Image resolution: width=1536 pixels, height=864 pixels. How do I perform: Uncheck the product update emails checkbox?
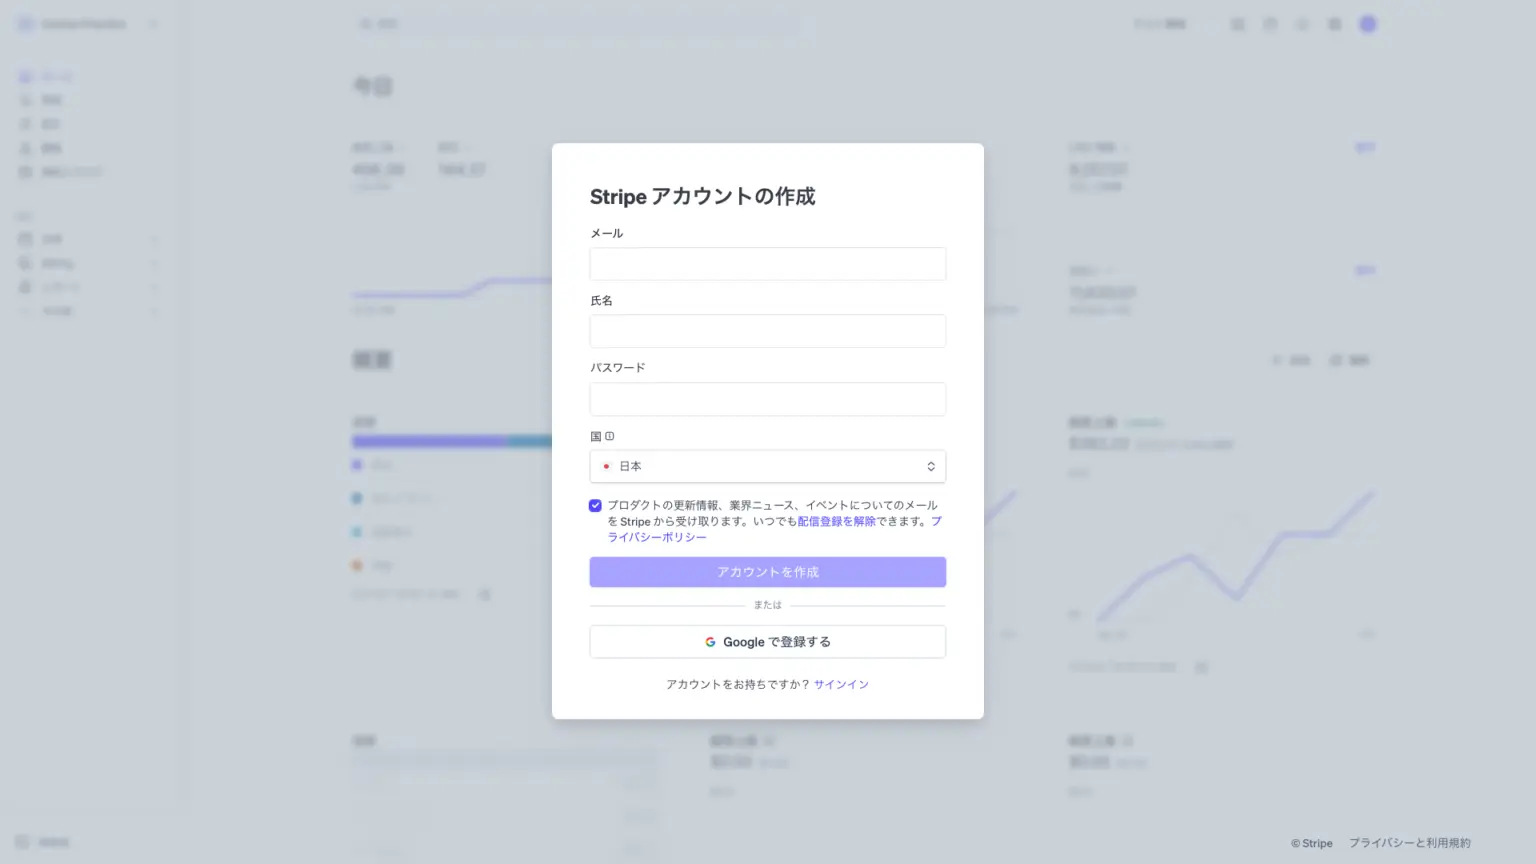595,506
